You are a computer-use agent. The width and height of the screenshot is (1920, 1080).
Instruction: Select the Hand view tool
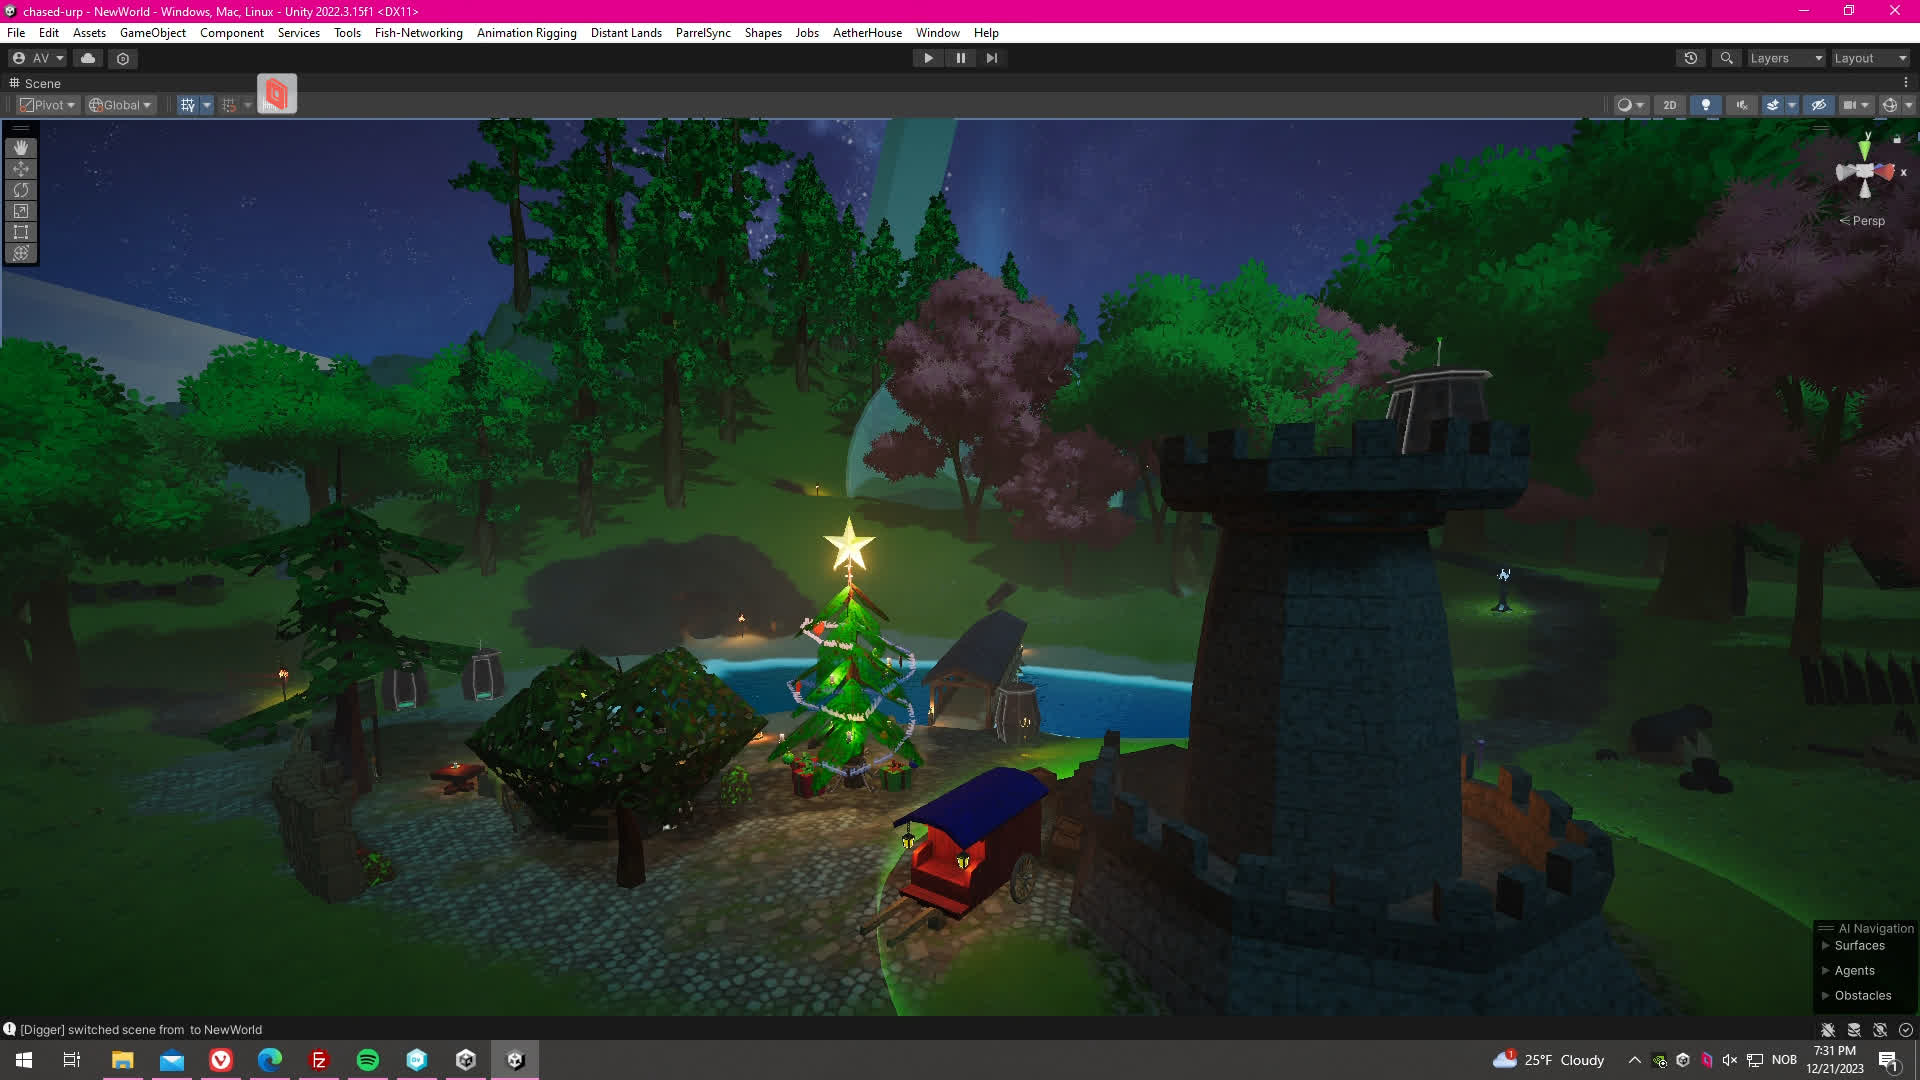point(20,148)
